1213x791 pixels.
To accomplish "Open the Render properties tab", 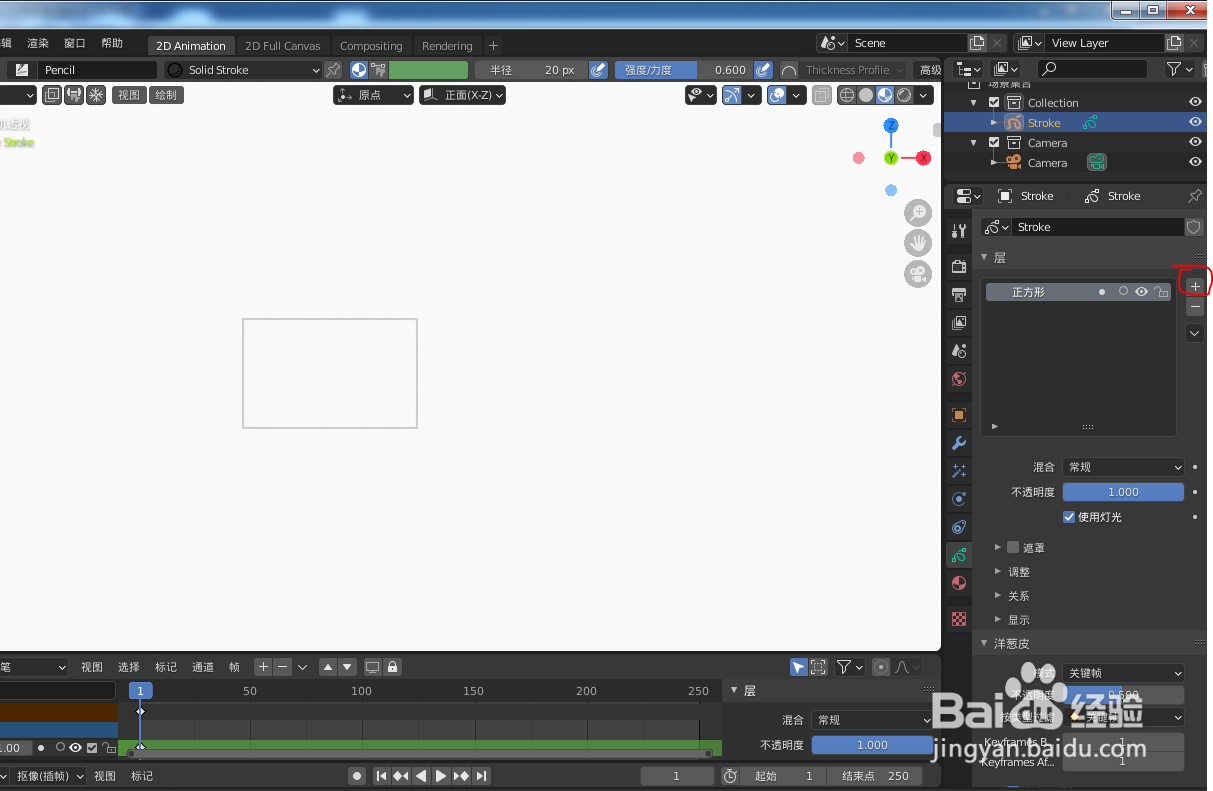I will [959, 266].
